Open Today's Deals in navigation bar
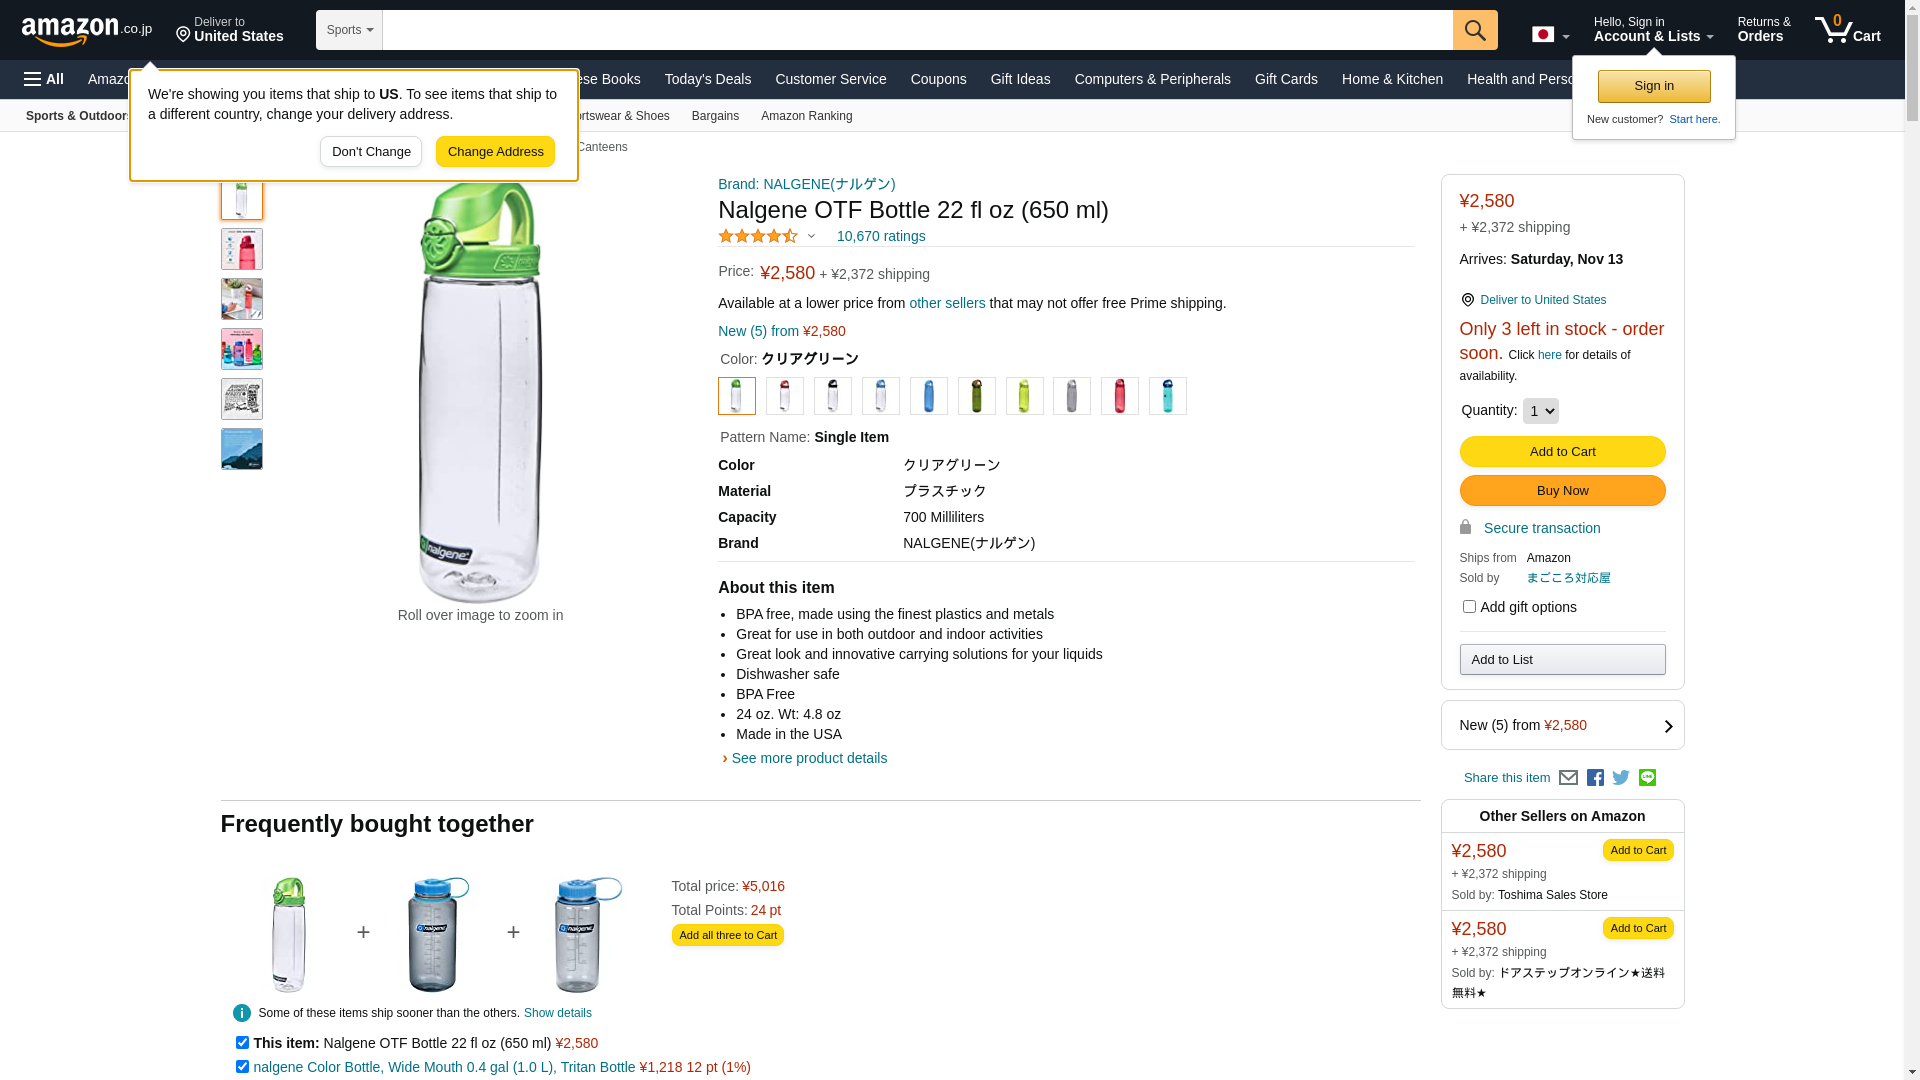Viewport: 1920px width, 1080px height. tap(707, 79)
